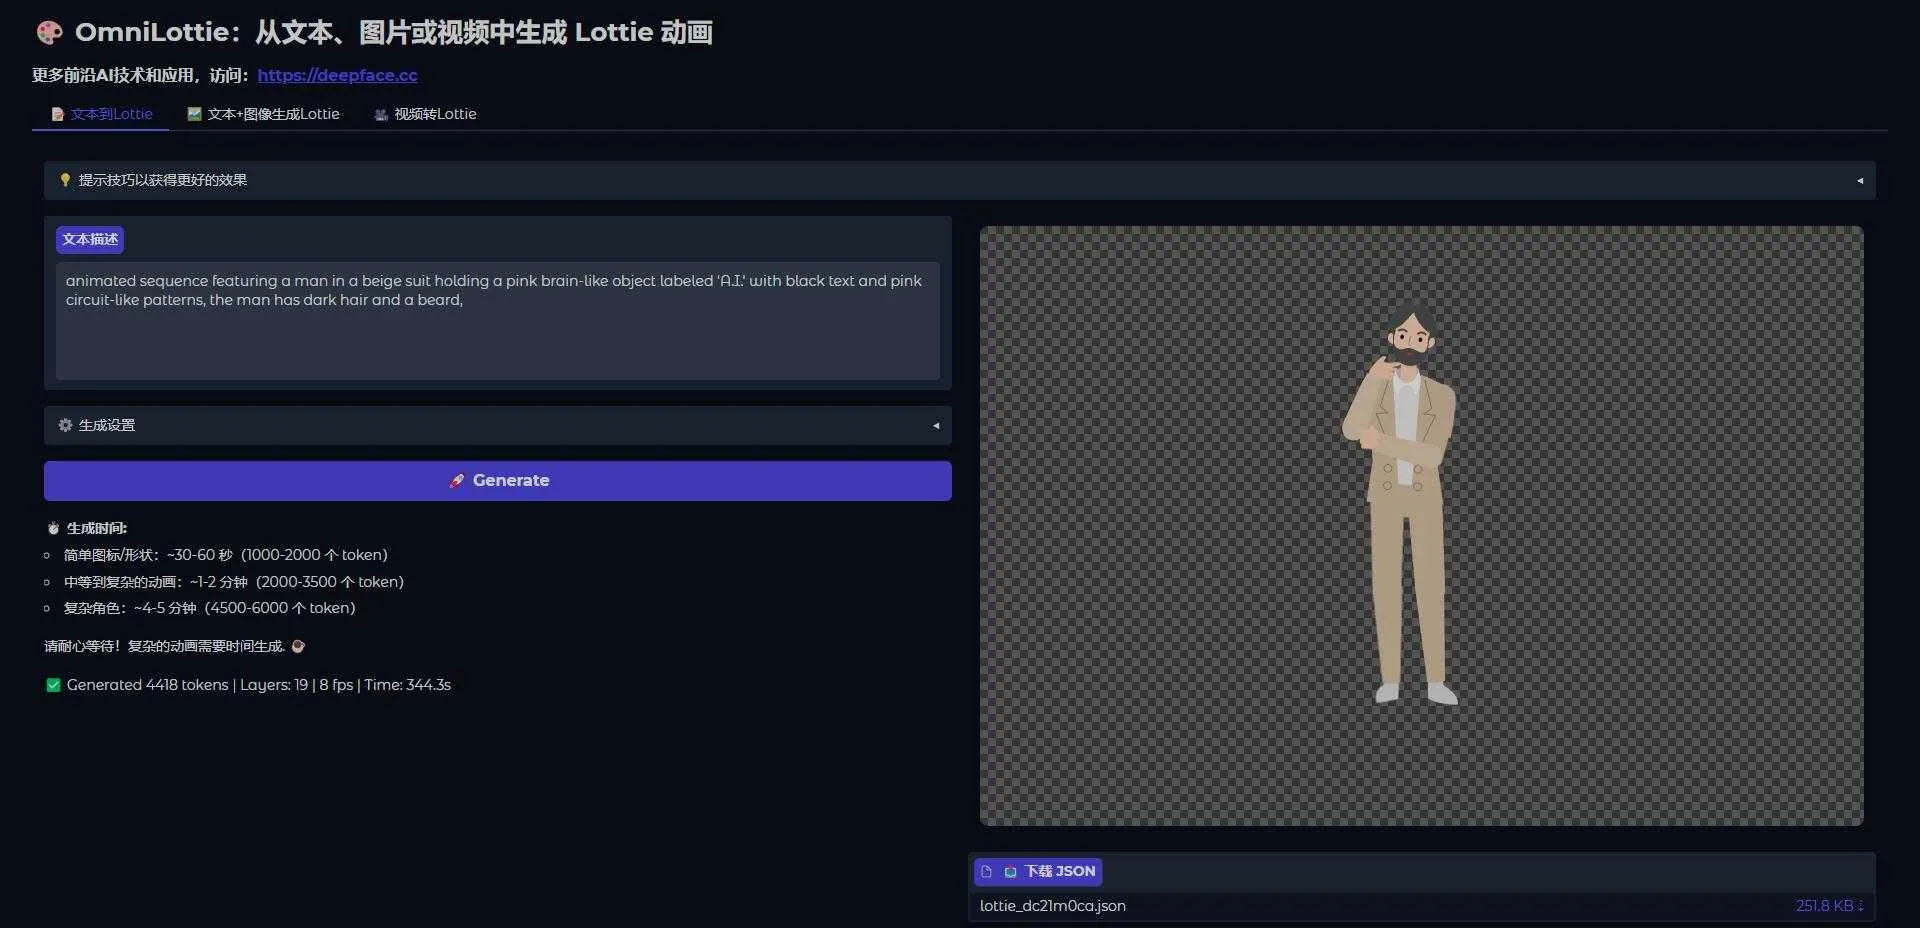Click the lightbulb icon in the tips bar

(x=65, y=180)
